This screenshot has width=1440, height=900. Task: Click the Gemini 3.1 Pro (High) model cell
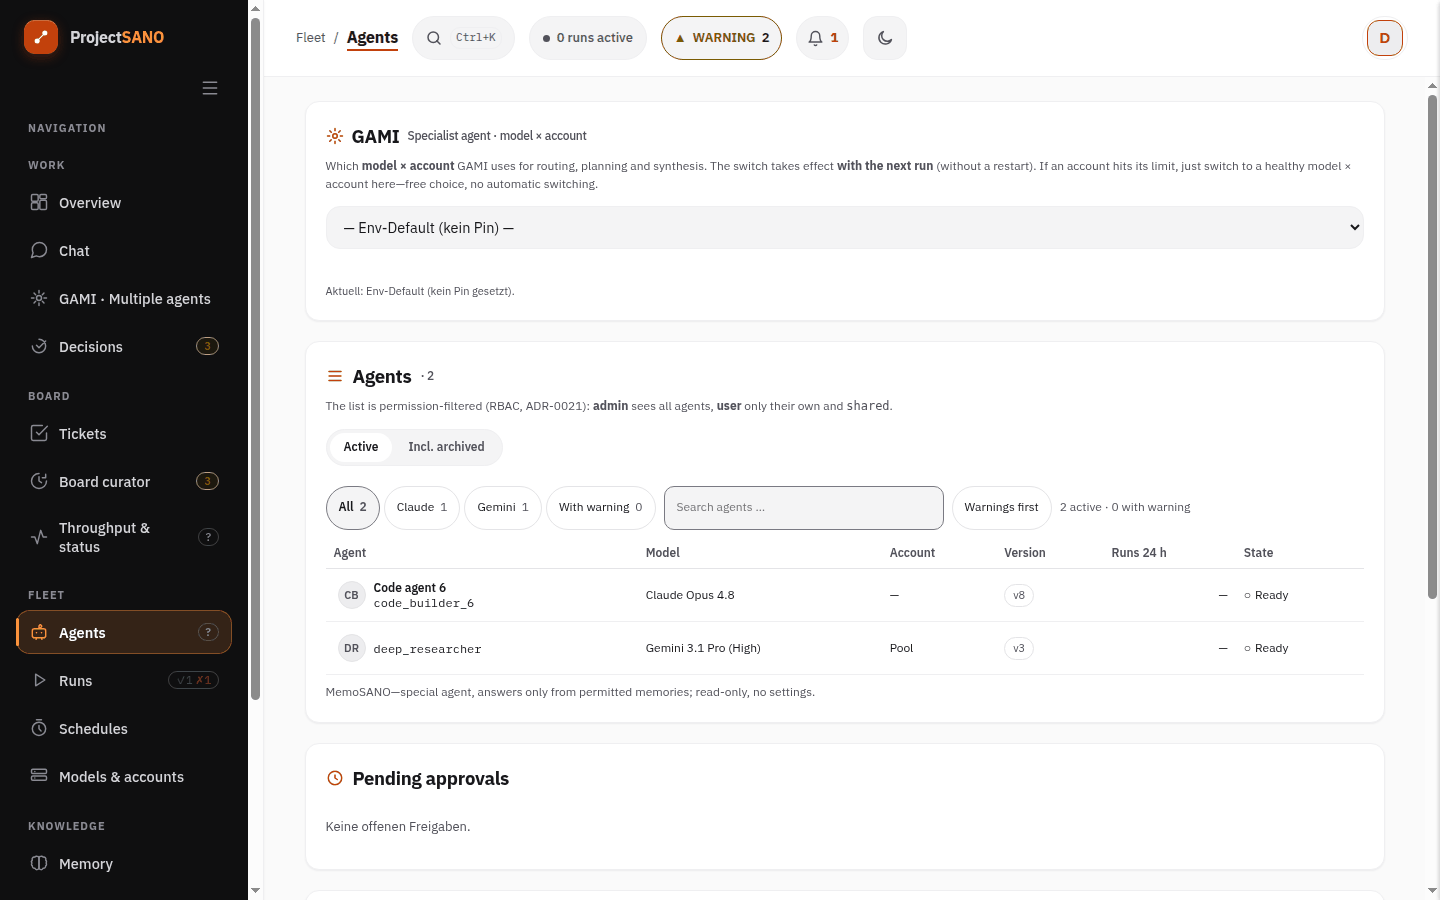(x=703, y=648)
